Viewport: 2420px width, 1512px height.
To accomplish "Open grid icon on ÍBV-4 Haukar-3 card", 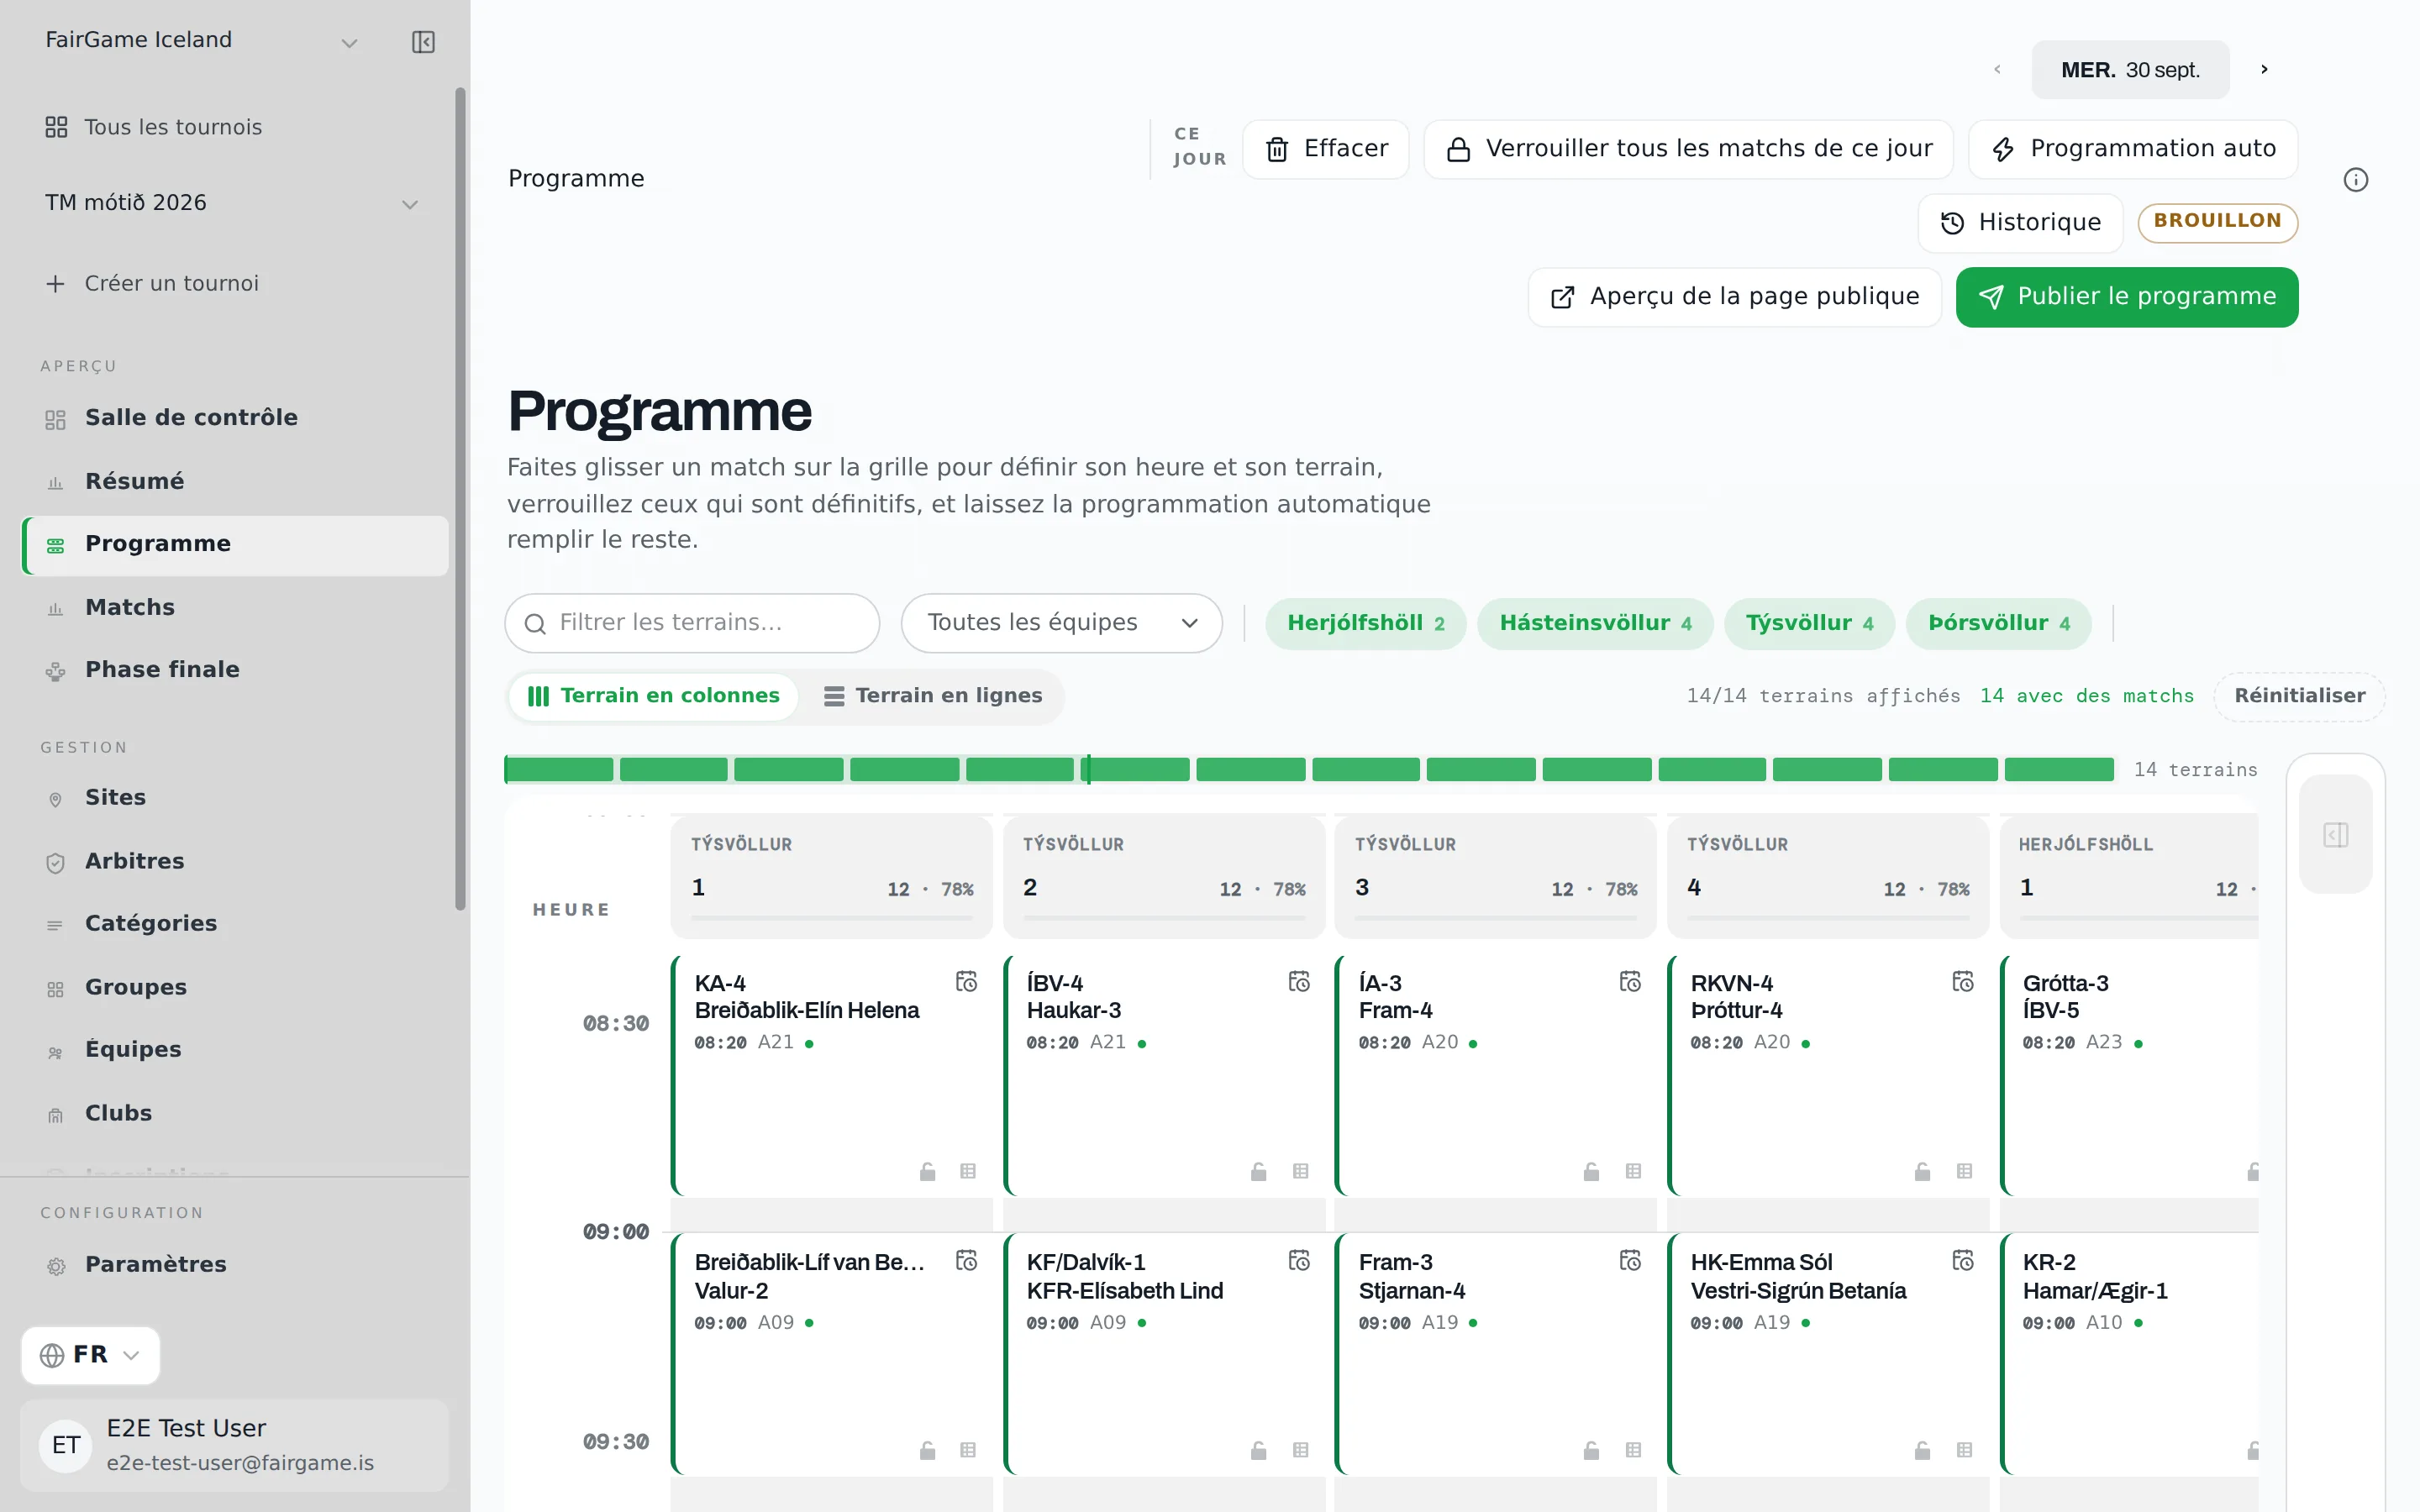I will pos(1300,1171).
